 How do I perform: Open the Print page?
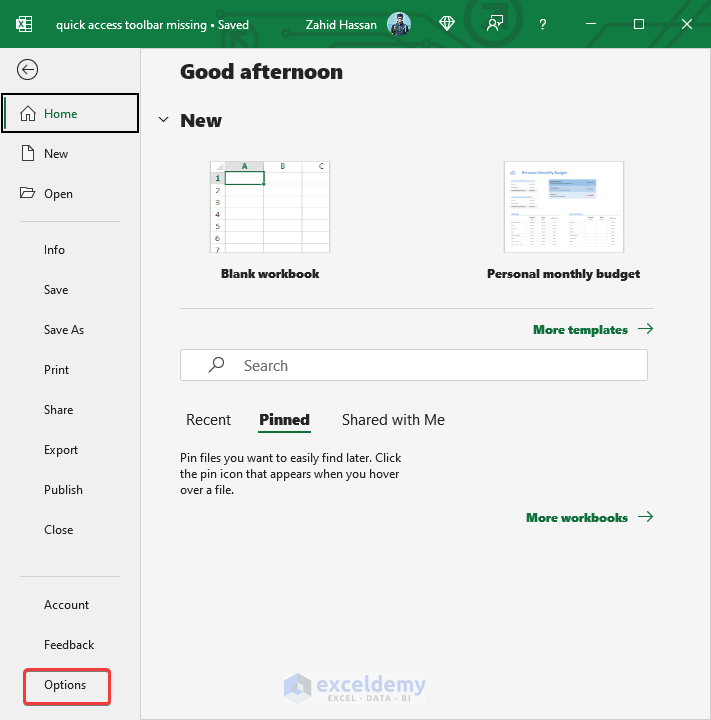tap(56, 370)
